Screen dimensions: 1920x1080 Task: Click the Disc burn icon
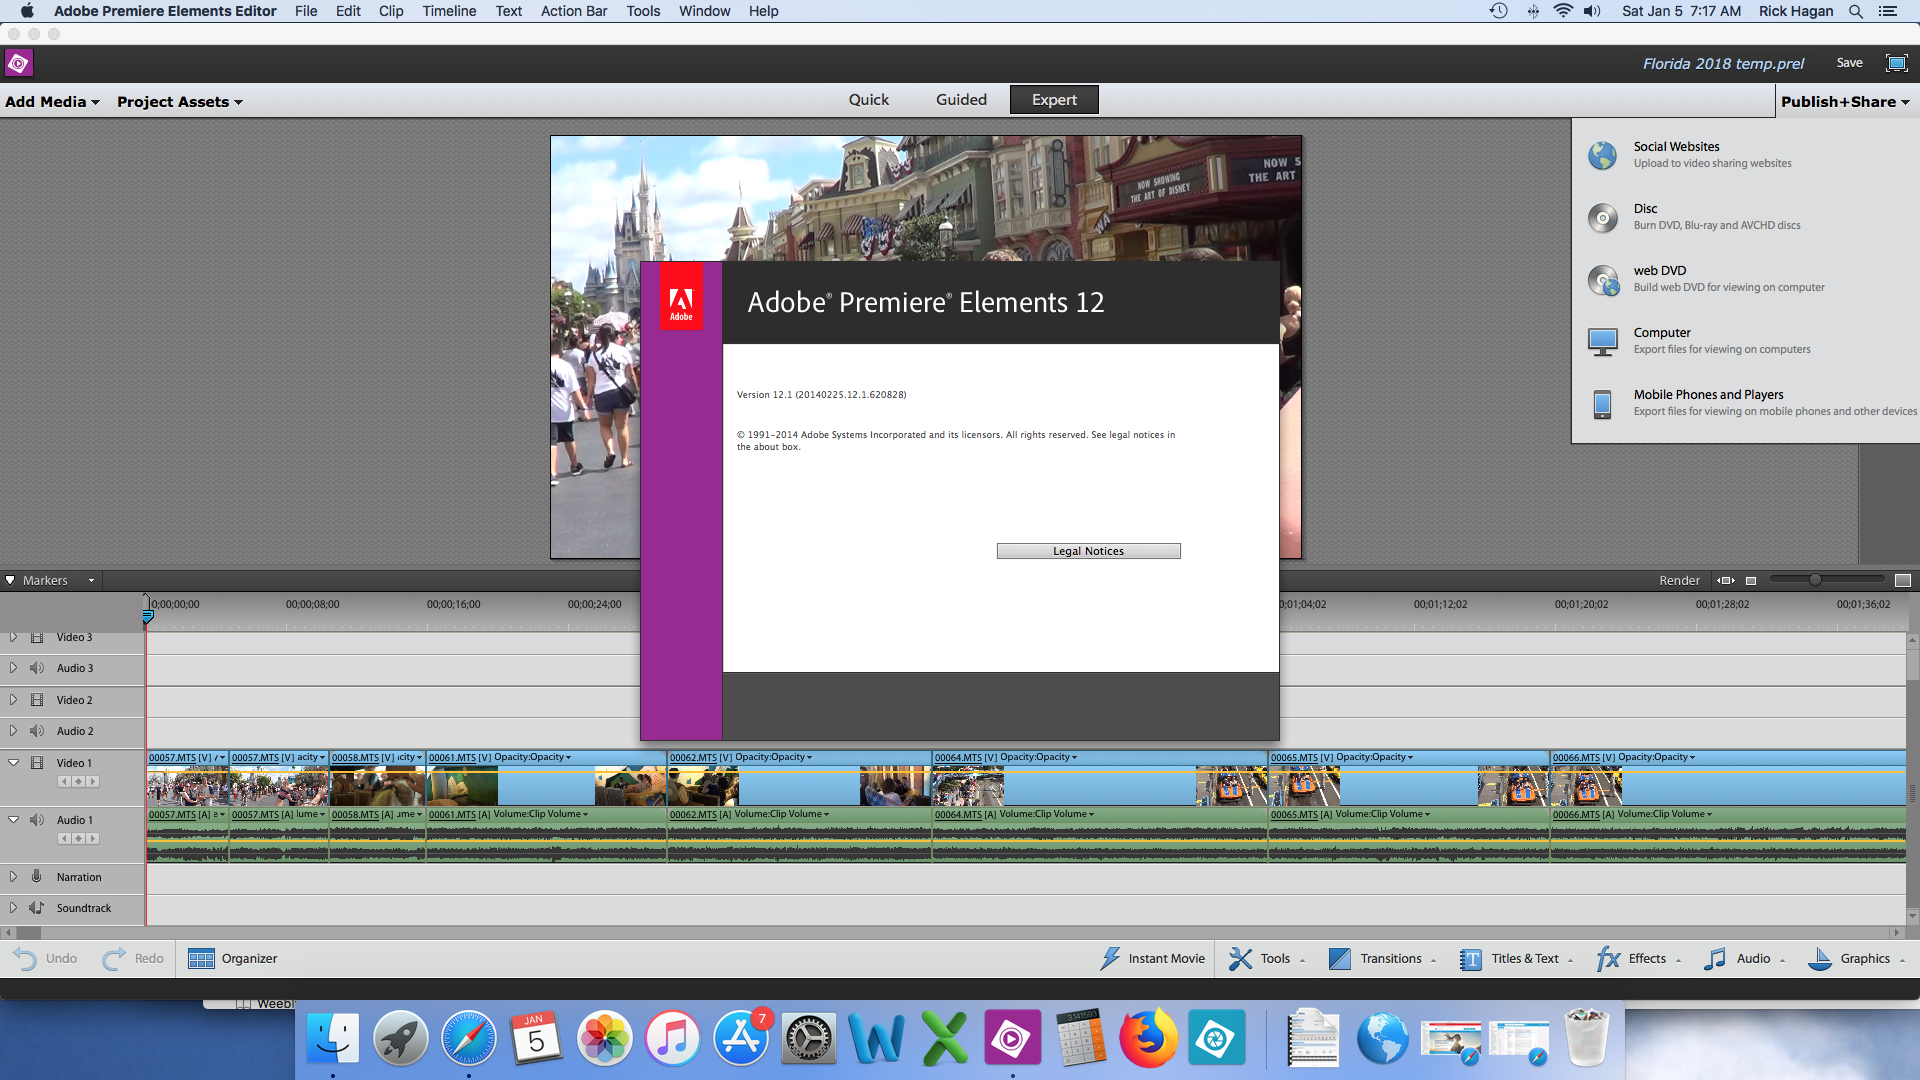pos(1602,217)
